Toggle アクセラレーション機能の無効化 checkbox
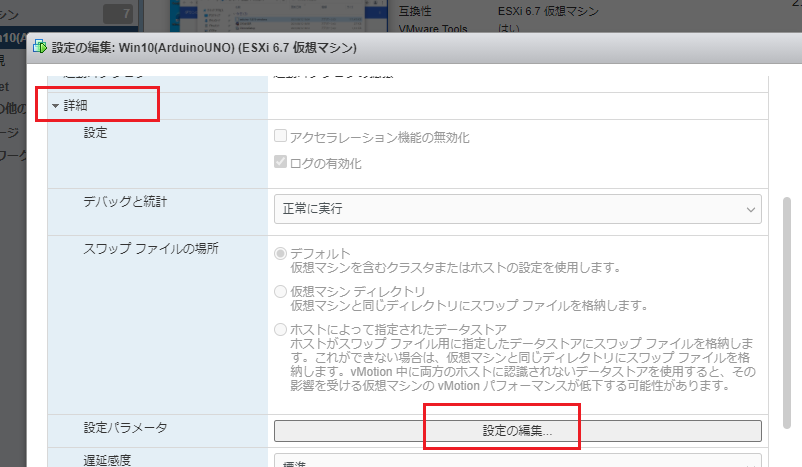 (281, 137)
